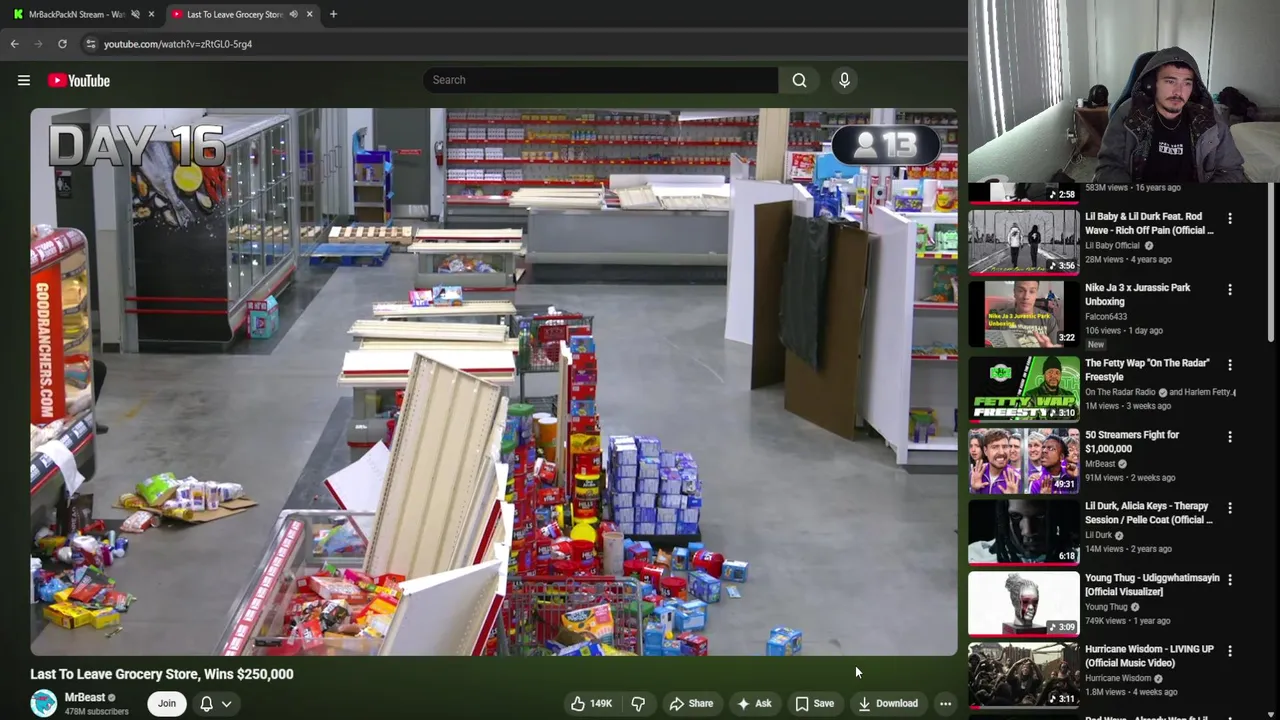
Task: Click channel name 'Hurricane Wisdom' under title
Action: click(1118, 678)
